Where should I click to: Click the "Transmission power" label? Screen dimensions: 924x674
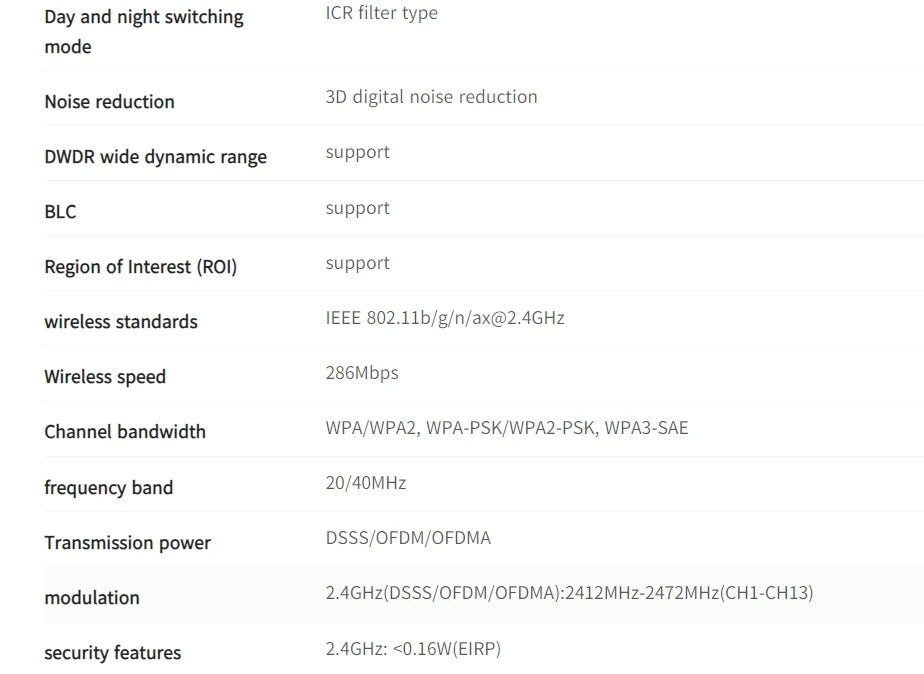coord(127,543)
